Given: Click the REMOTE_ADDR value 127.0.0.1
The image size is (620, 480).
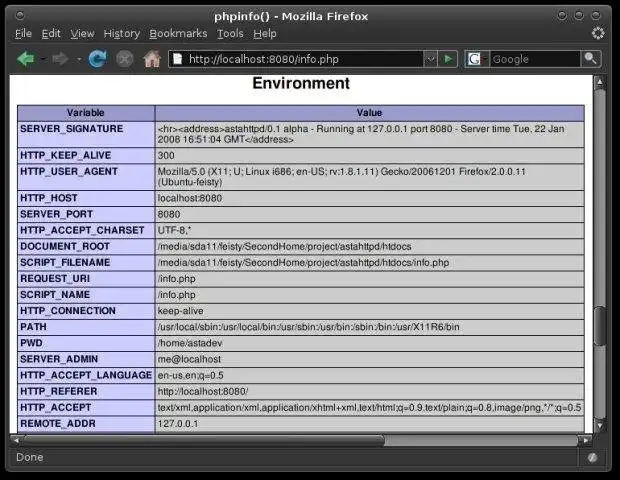Looking at the screenshot, I should [x=178, y=423].
